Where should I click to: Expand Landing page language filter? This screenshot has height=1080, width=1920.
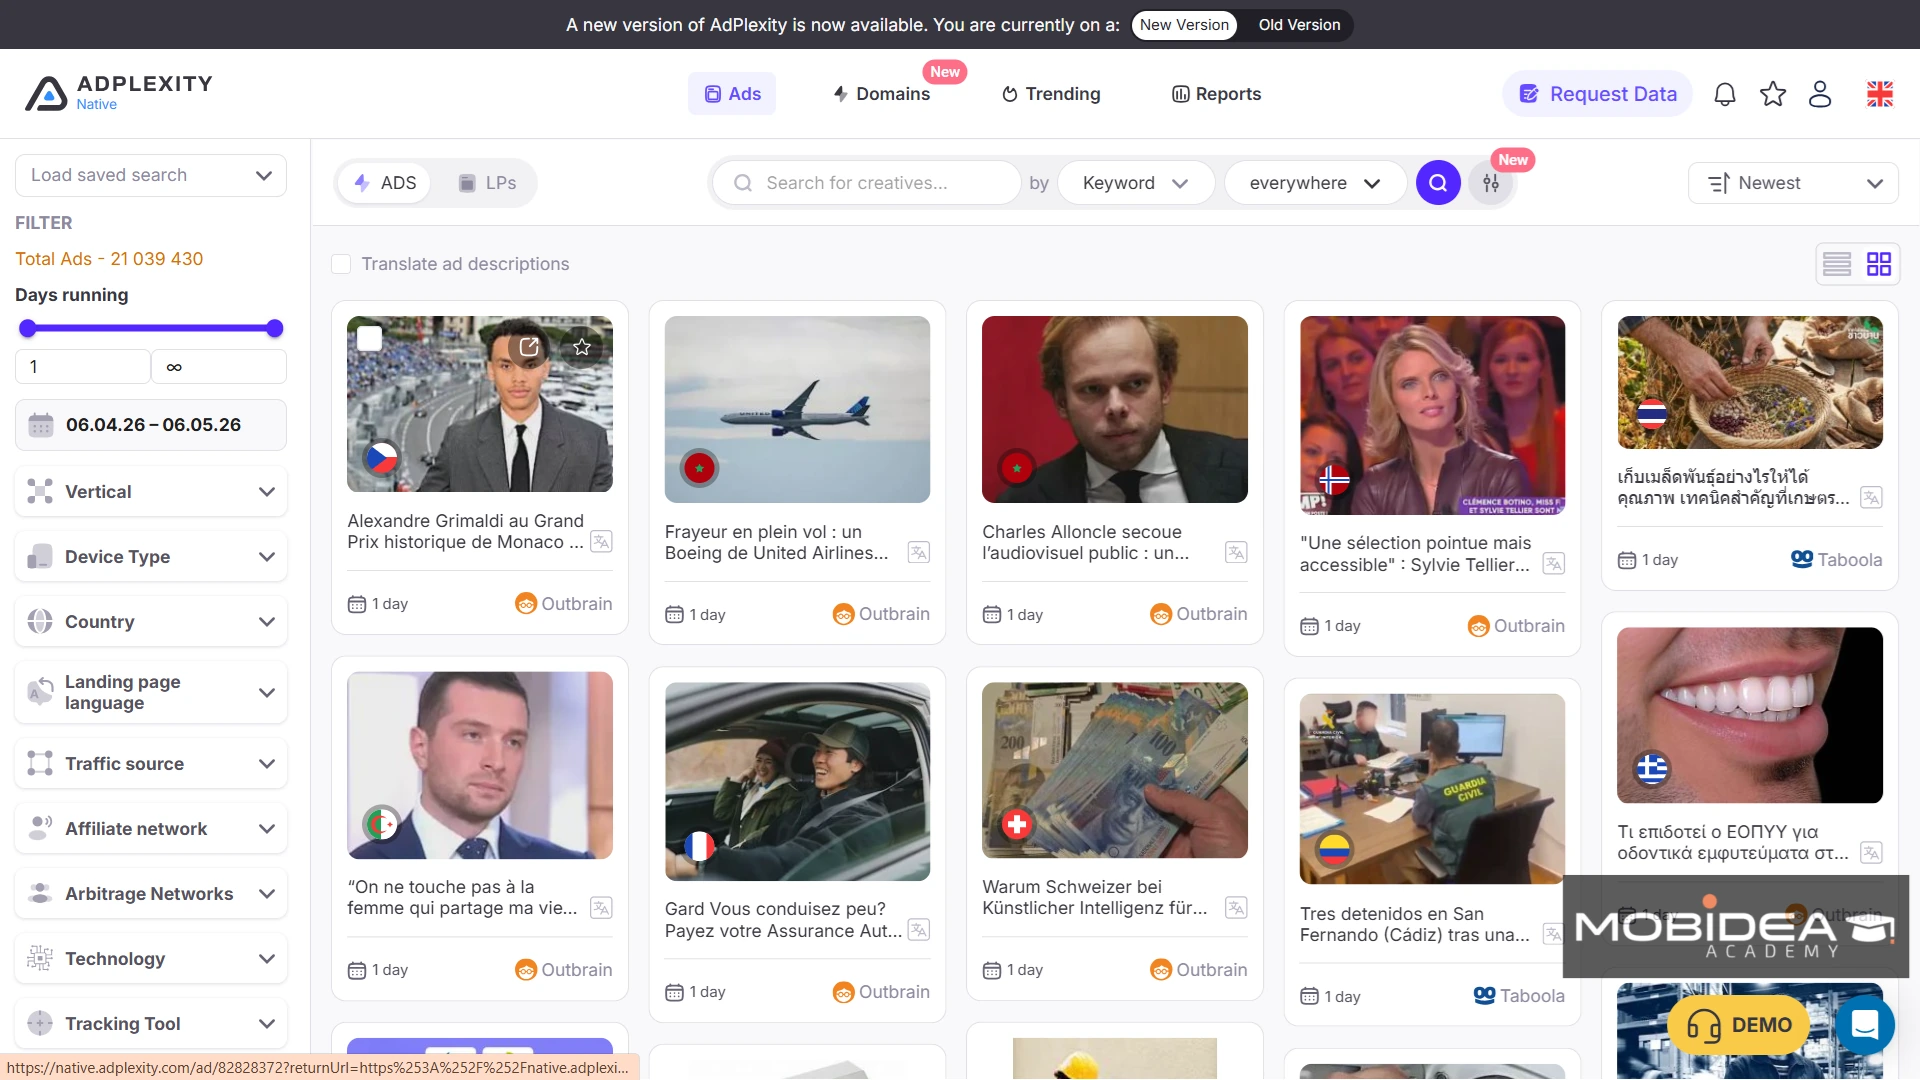pos(151,692)
